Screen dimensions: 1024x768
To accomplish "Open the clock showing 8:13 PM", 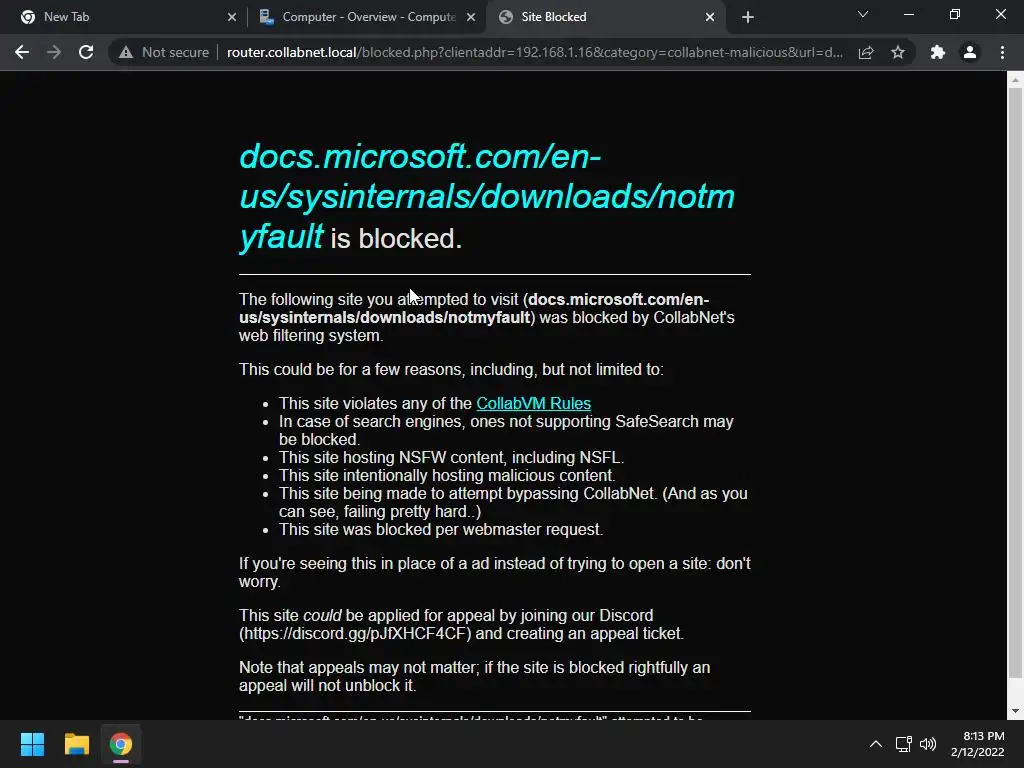I will coord(978,744).
